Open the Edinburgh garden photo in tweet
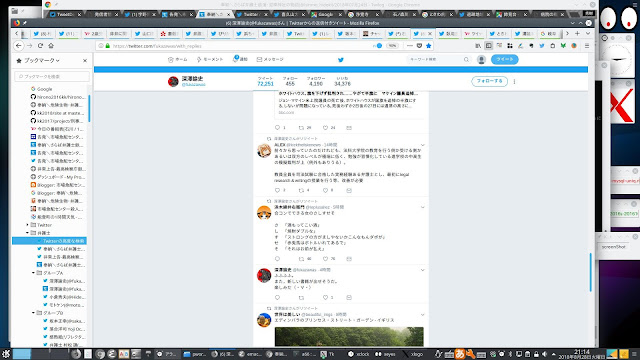Image resolution: width=640 pixels, height=360 pixels. (x=349, y=337)
